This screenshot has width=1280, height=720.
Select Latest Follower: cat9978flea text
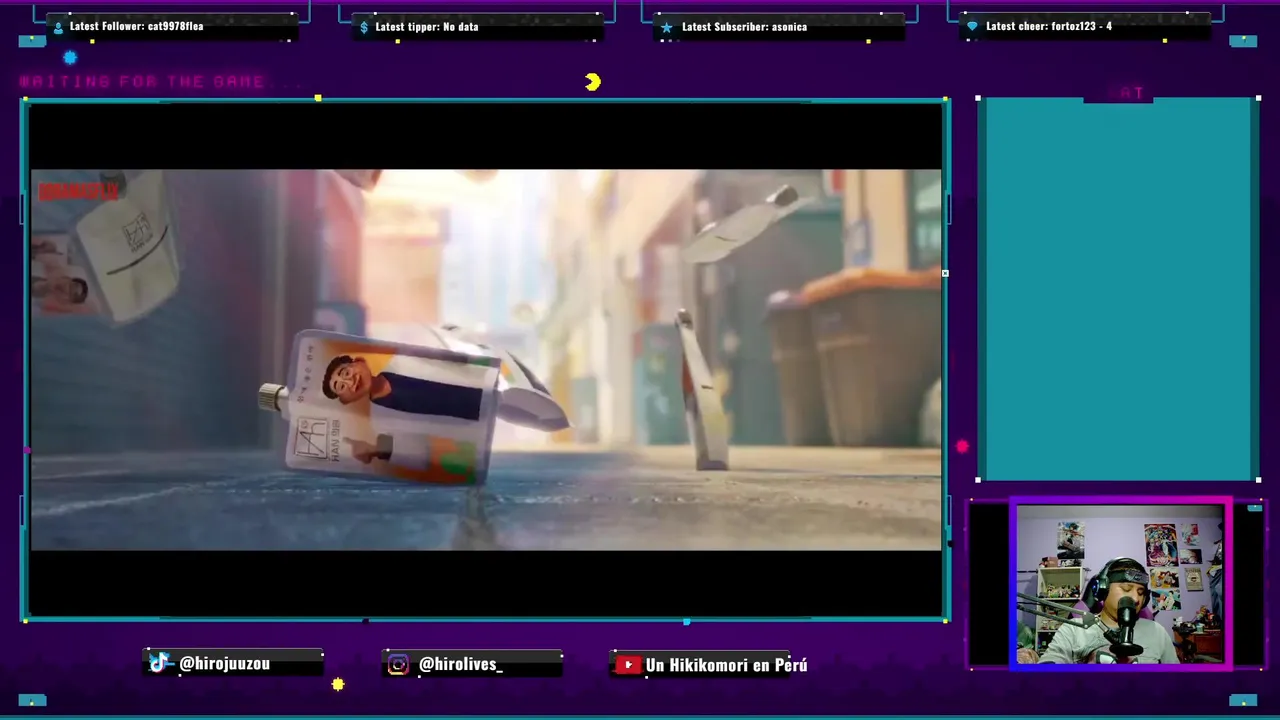[137, 26]
